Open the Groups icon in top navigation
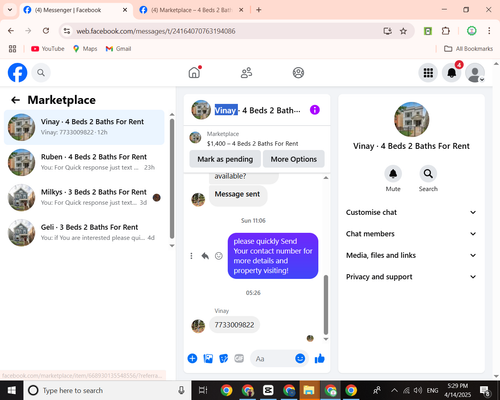This screenshot has width=500, height=400. [x=298, y=73]
